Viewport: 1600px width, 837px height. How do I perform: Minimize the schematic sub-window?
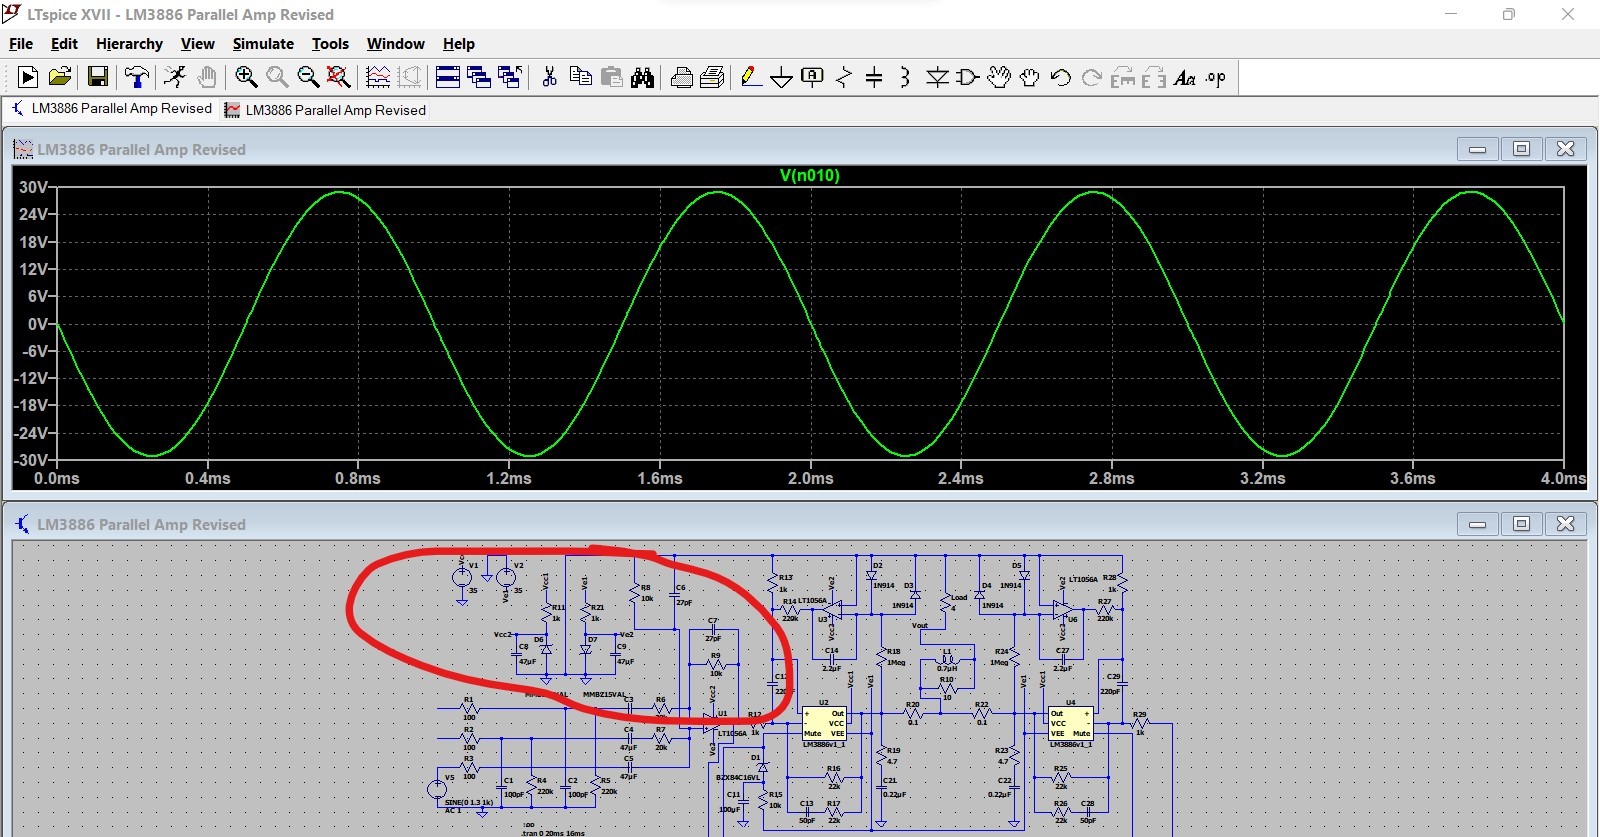click(x=1477, y=524)
